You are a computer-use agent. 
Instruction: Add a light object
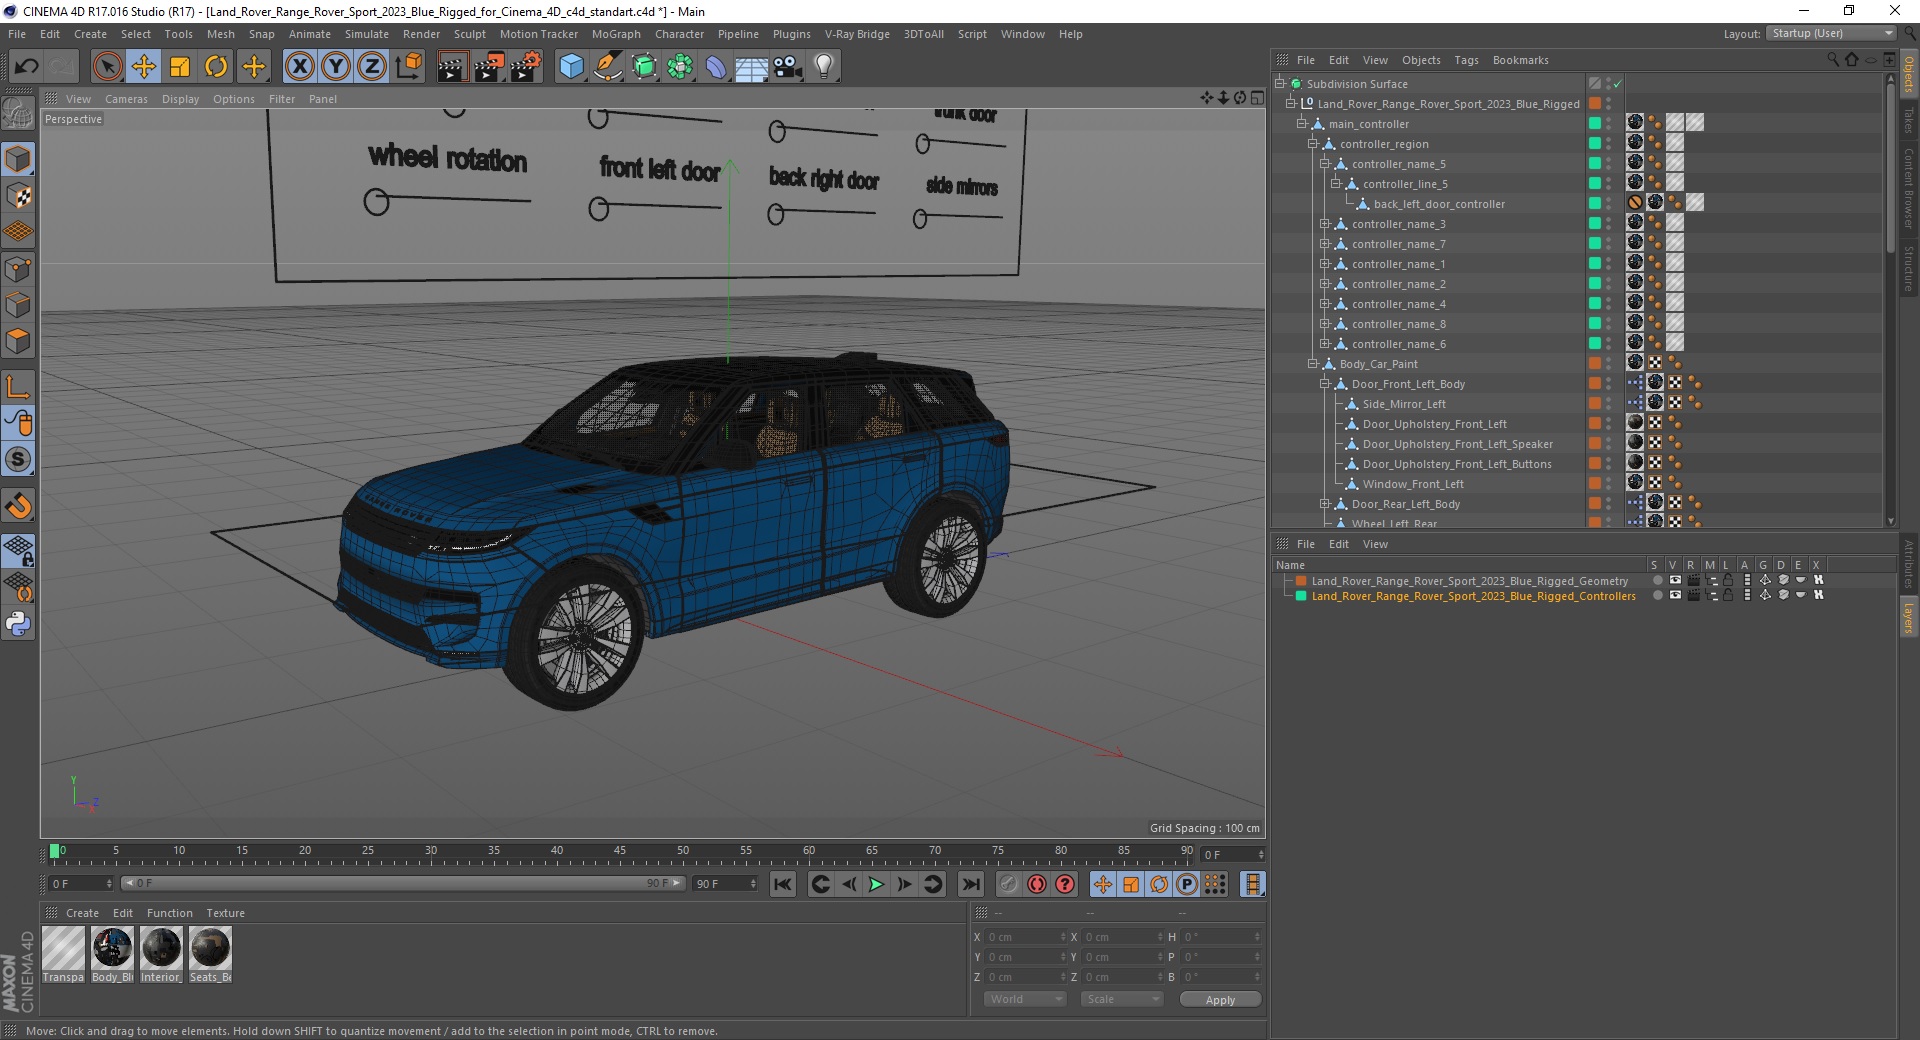click(824, 67)
